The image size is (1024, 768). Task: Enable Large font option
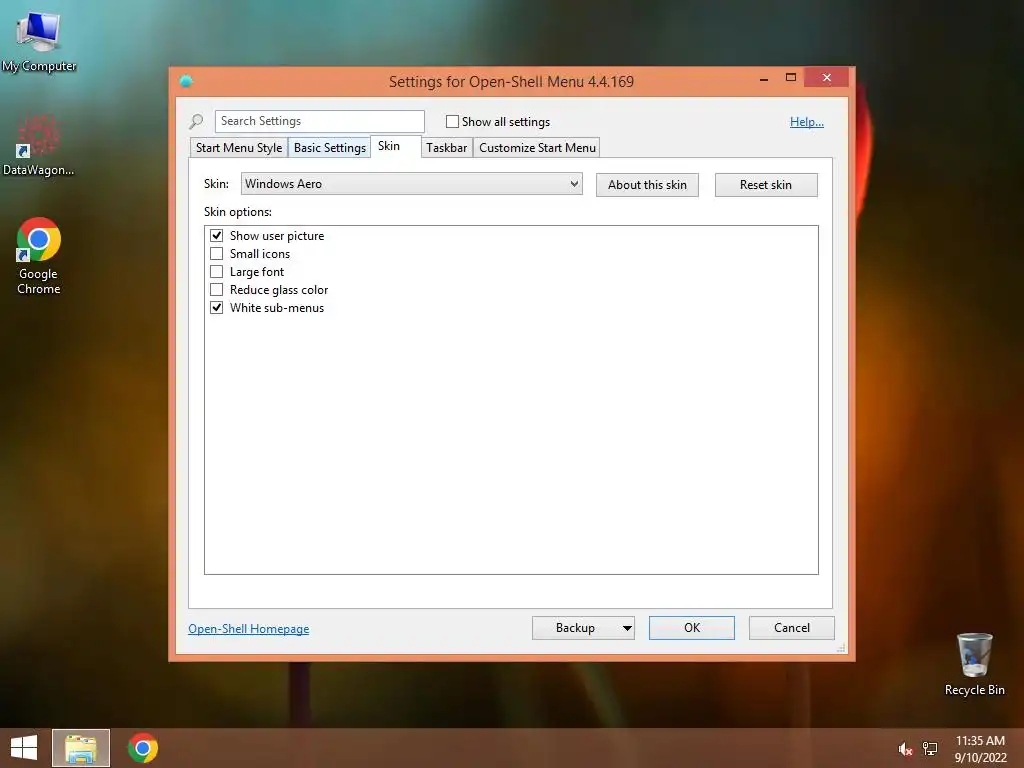217,272
